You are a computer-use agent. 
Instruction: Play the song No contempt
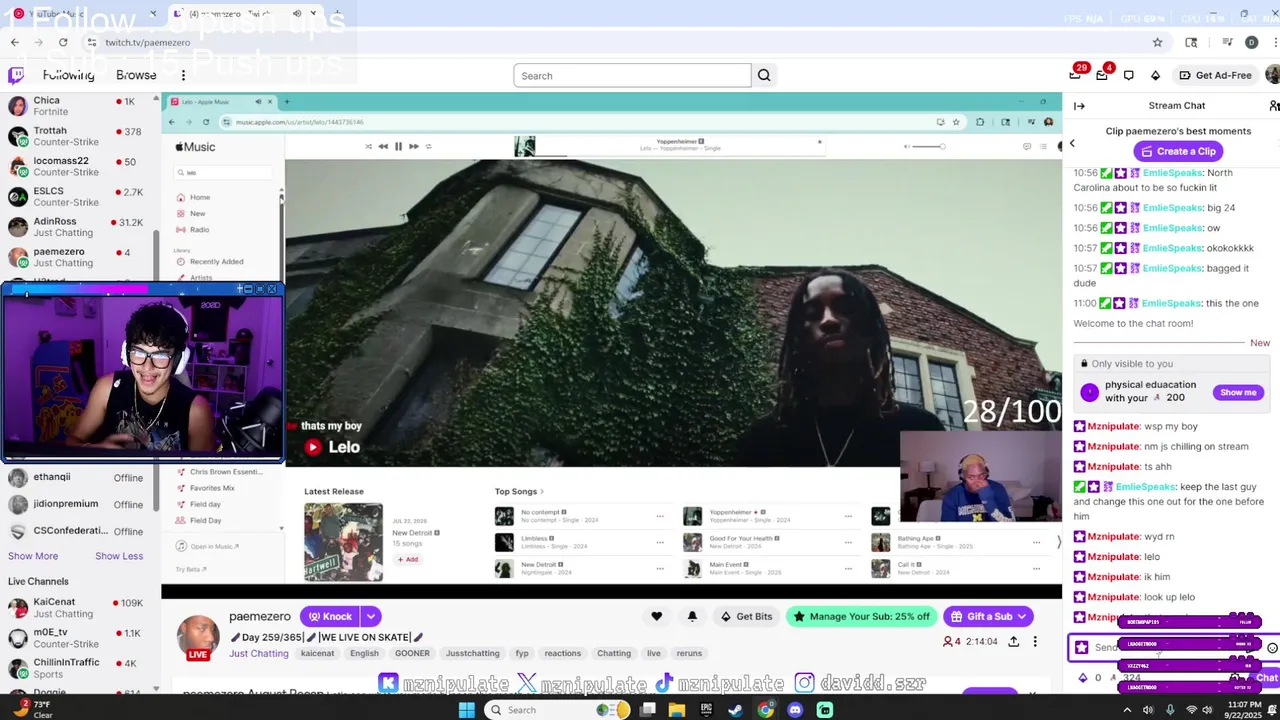tap(504, 516)
